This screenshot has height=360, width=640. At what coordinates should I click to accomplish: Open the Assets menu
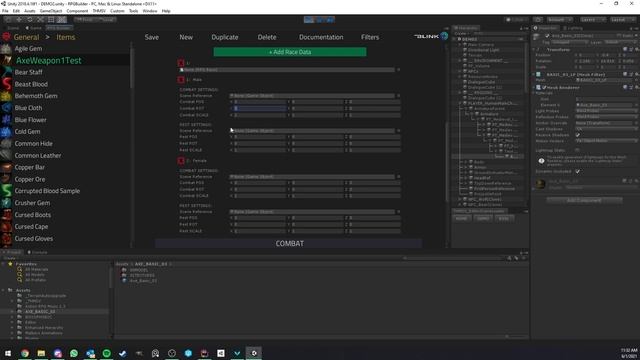(29, 11)
